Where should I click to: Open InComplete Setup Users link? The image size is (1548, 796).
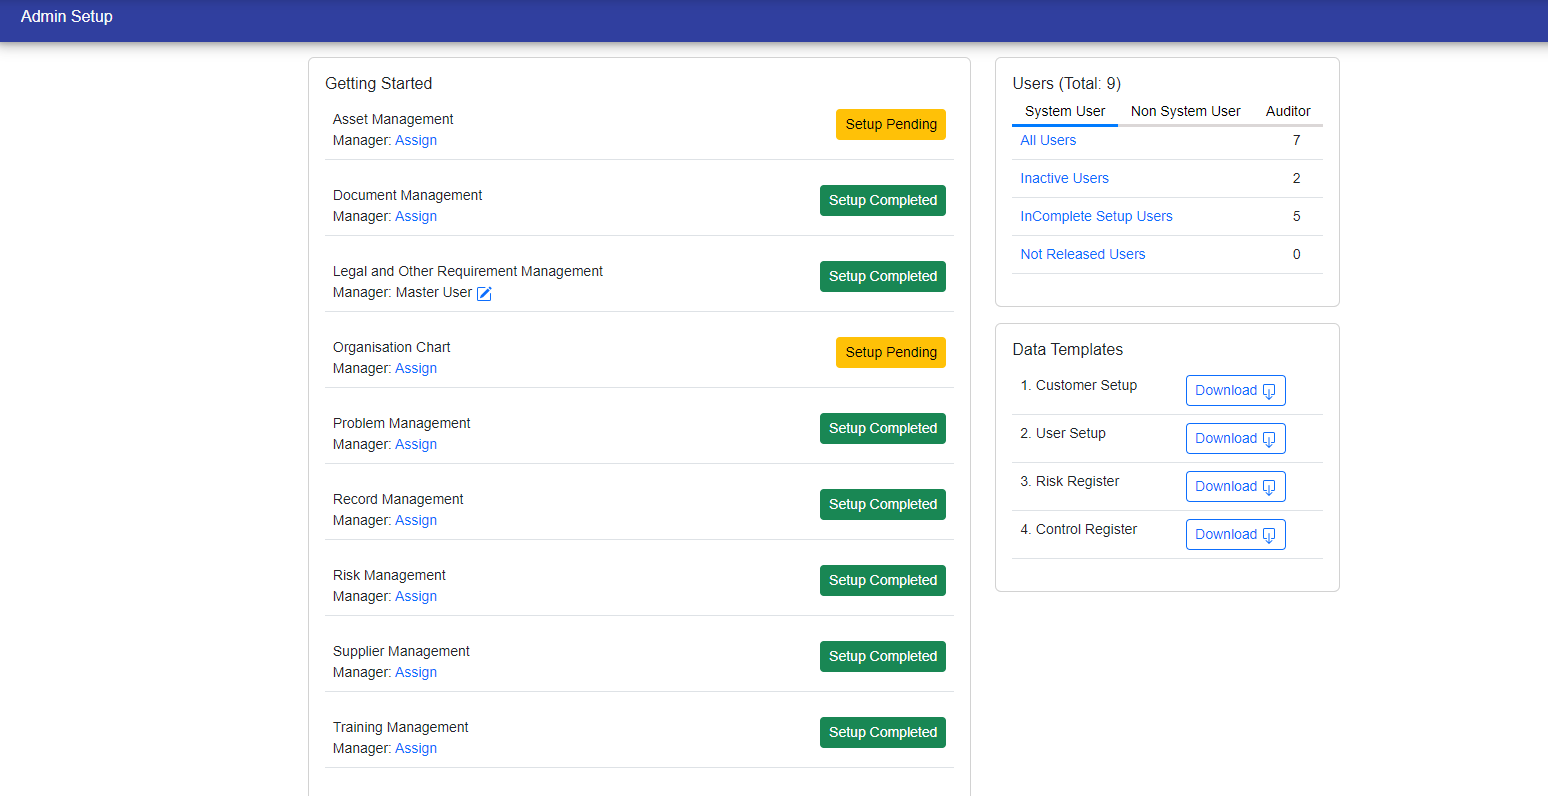[1096, 217]
